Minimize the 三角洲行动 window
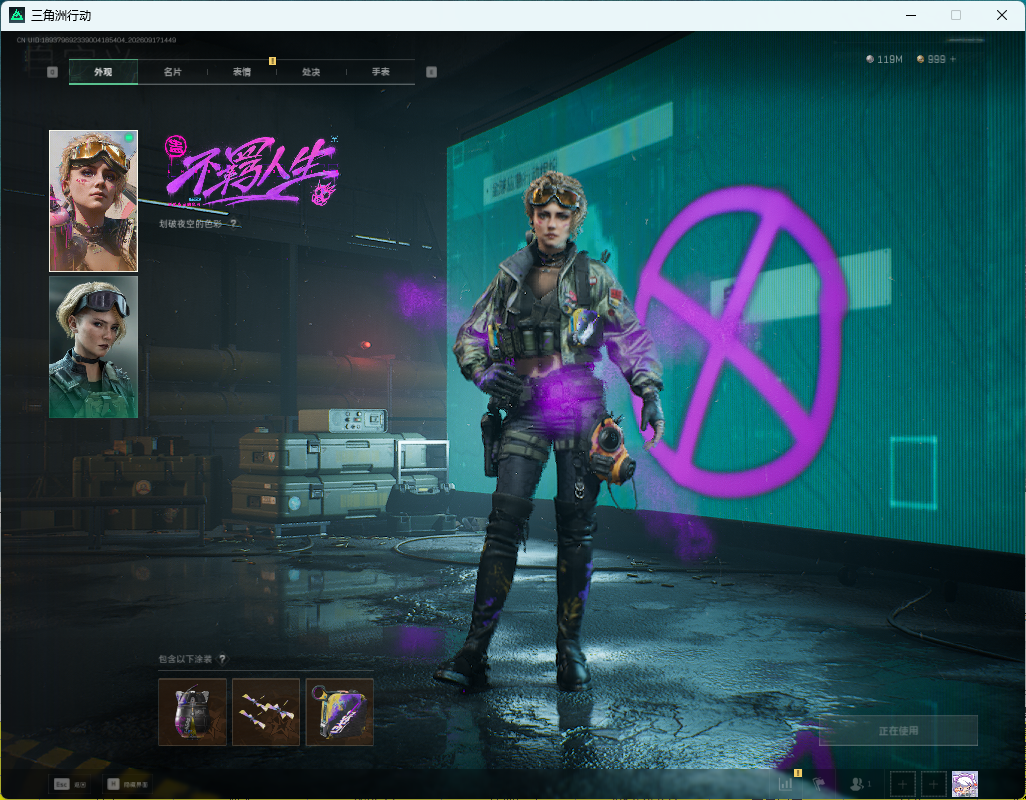1026x800 pixels. [911, 15]
